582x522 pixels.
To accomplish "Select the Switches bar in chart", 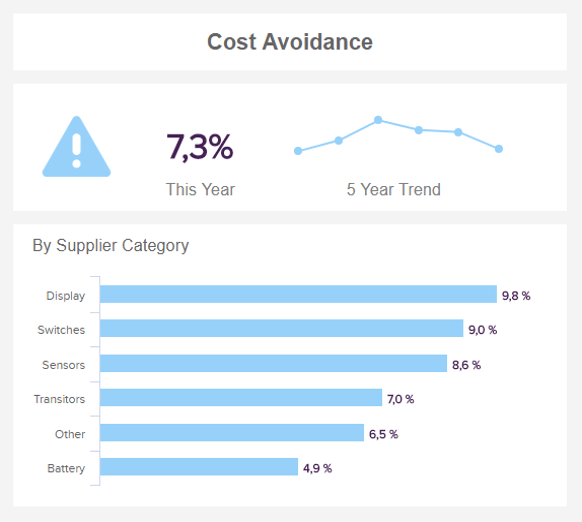I will pos(282,328).
